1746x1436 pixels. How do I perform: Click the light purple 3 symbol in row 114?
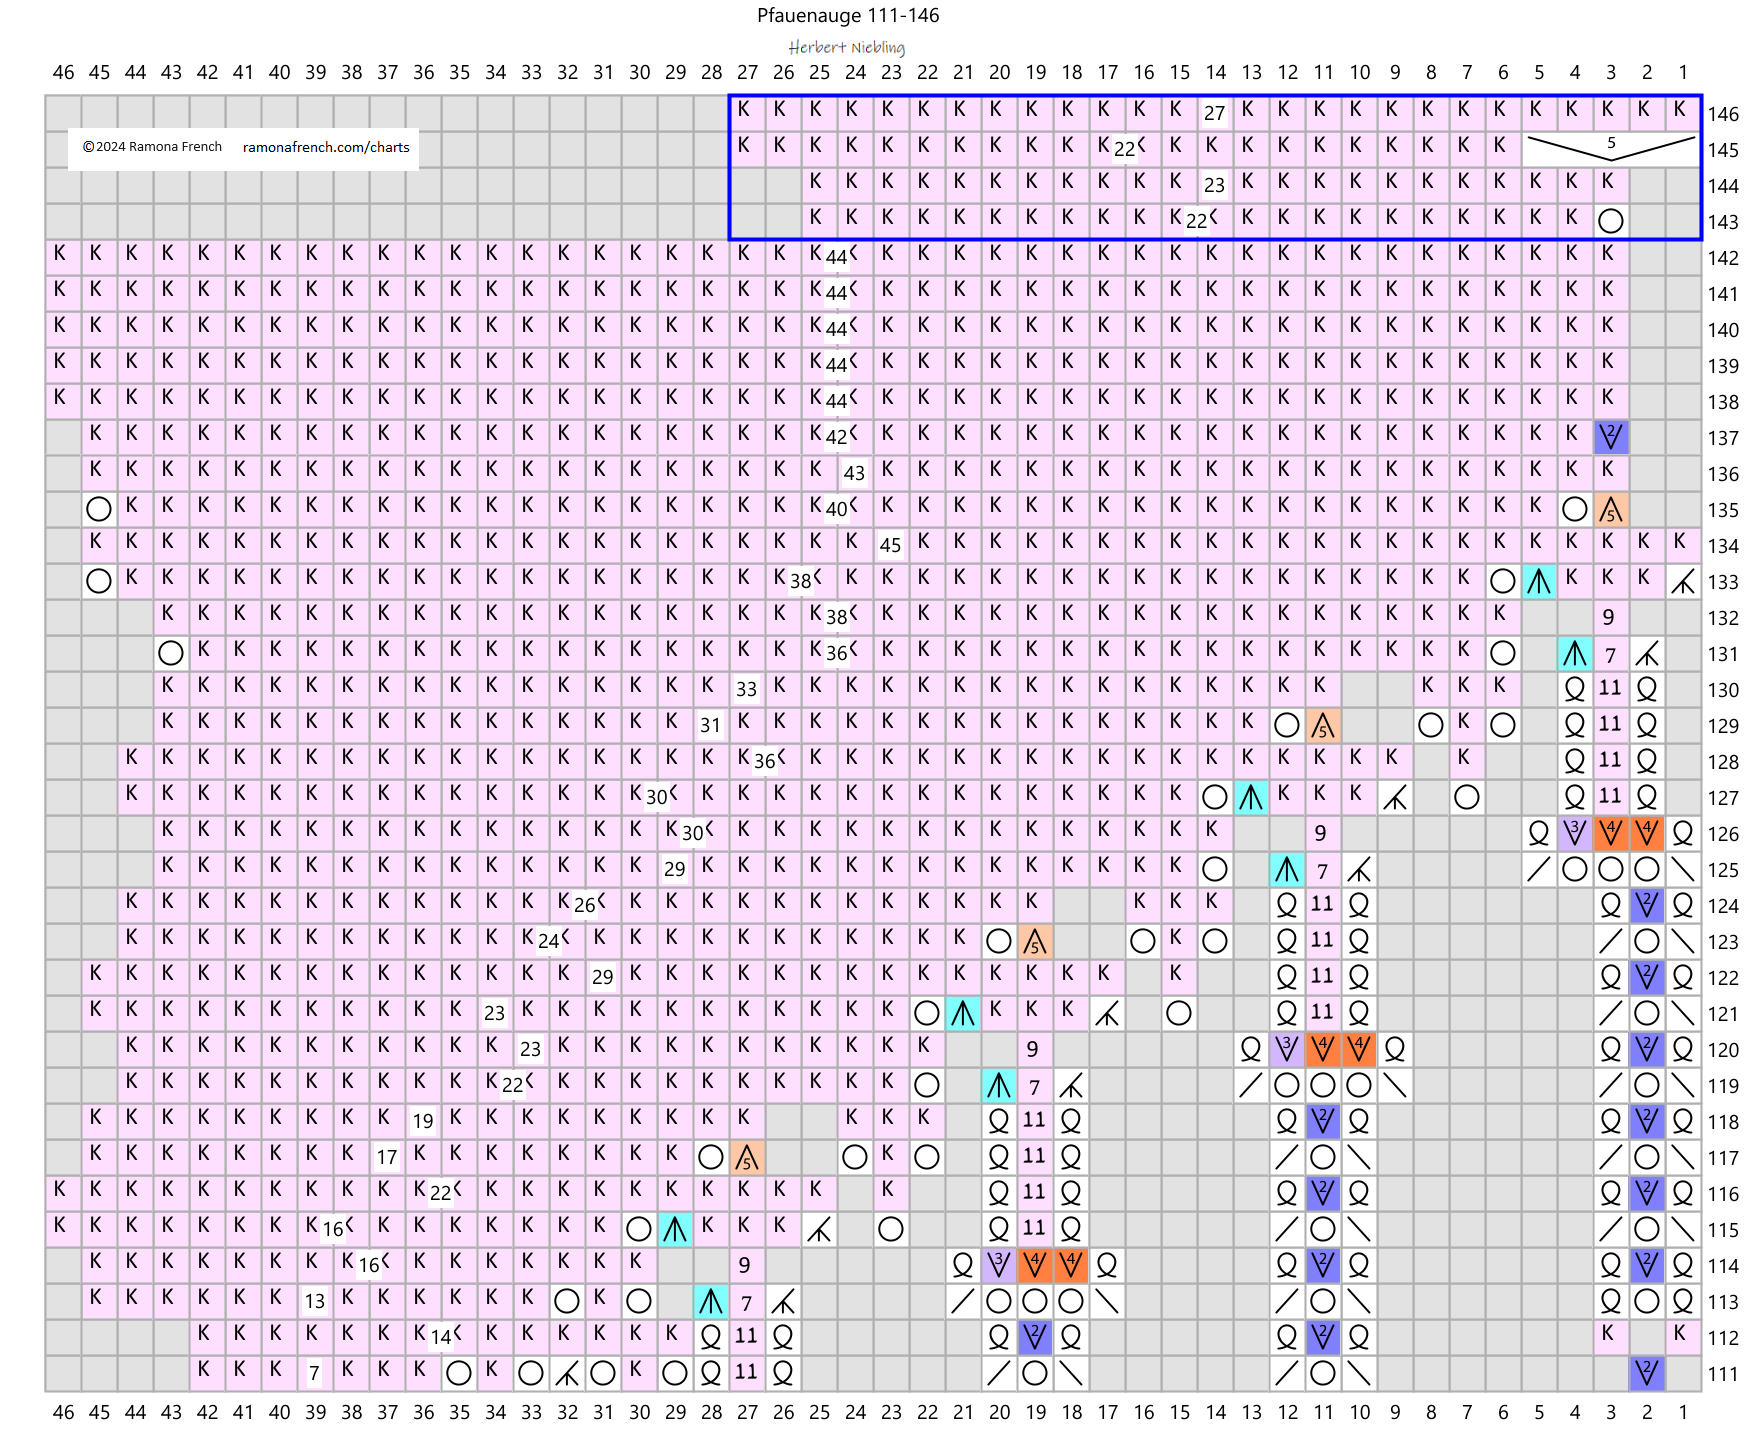pos(998,1265)
